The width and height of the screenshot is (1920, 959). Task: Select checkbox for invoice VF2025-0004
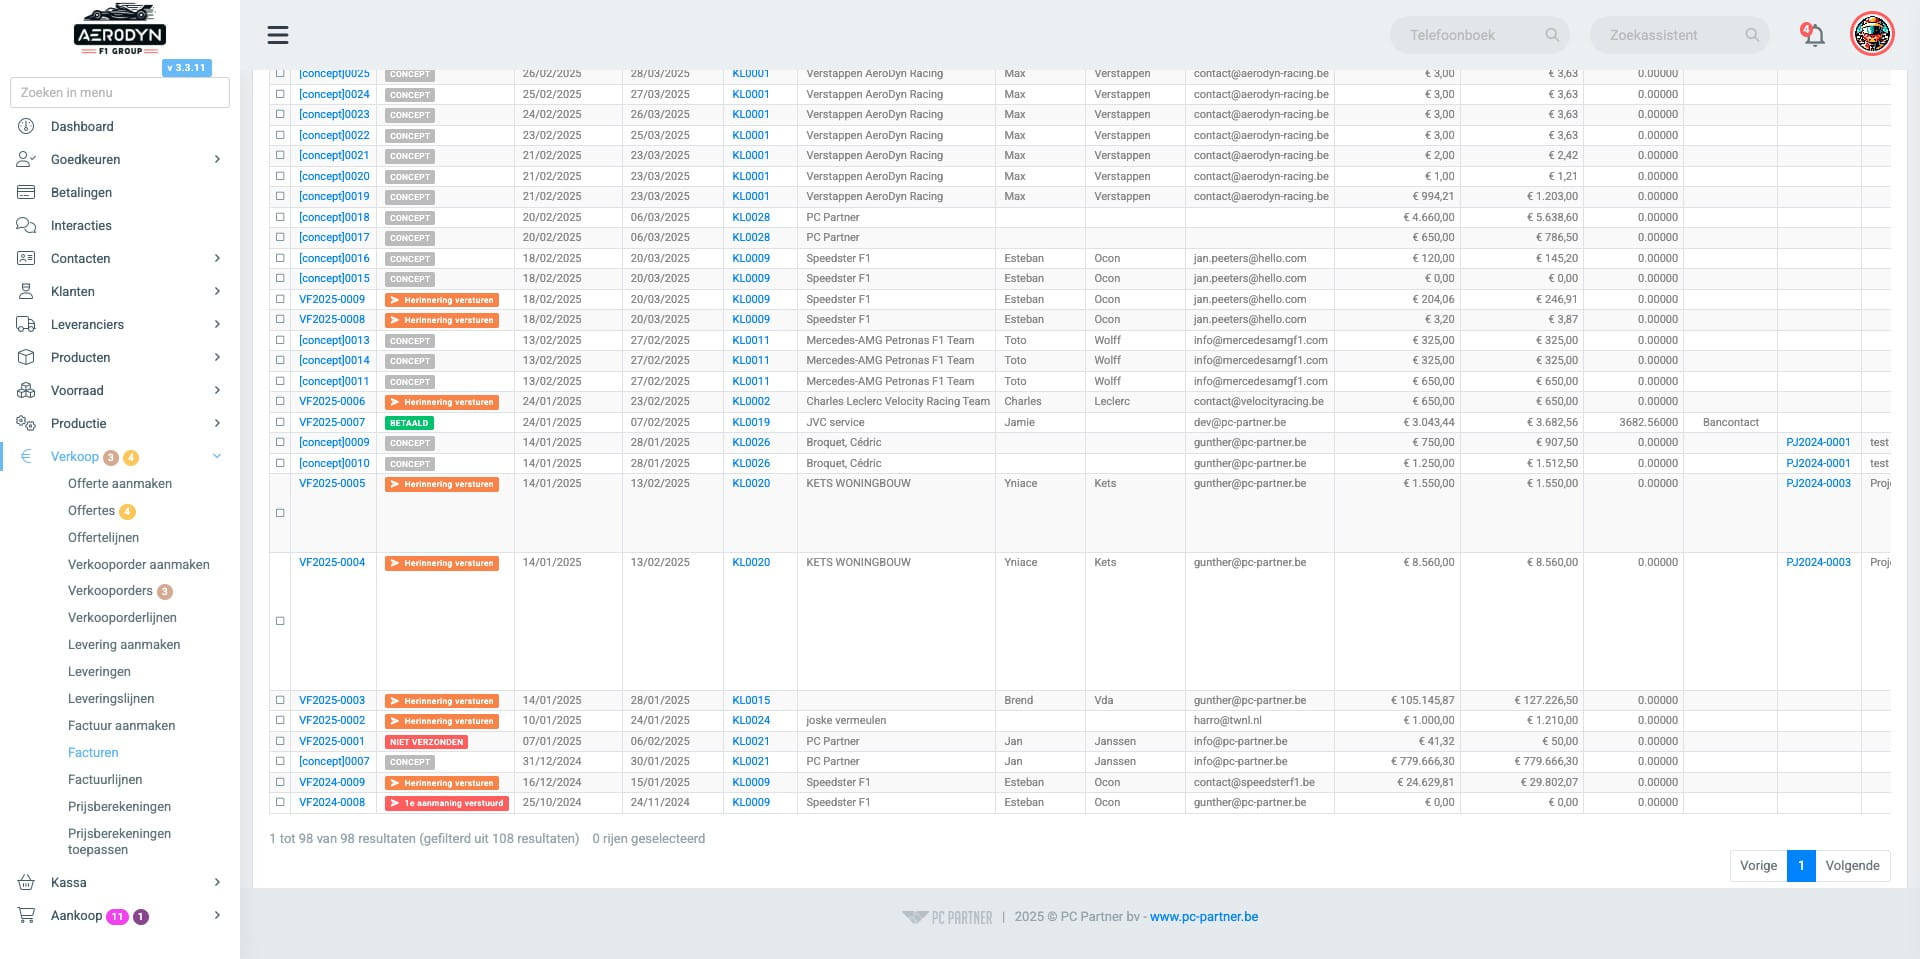point(280,621)
